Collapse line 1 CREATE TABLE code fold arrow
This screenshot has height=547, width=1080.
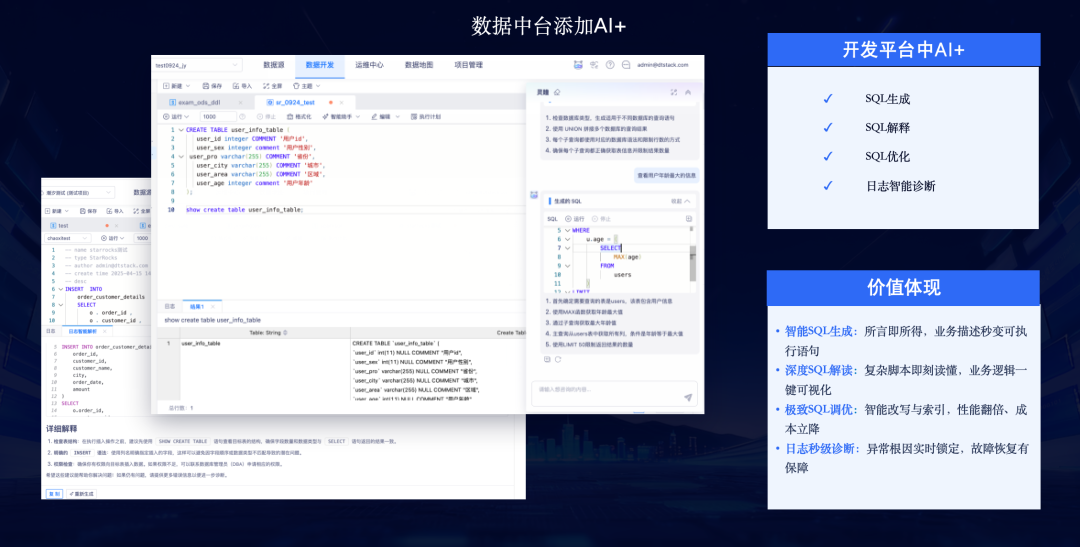[179, 130]
